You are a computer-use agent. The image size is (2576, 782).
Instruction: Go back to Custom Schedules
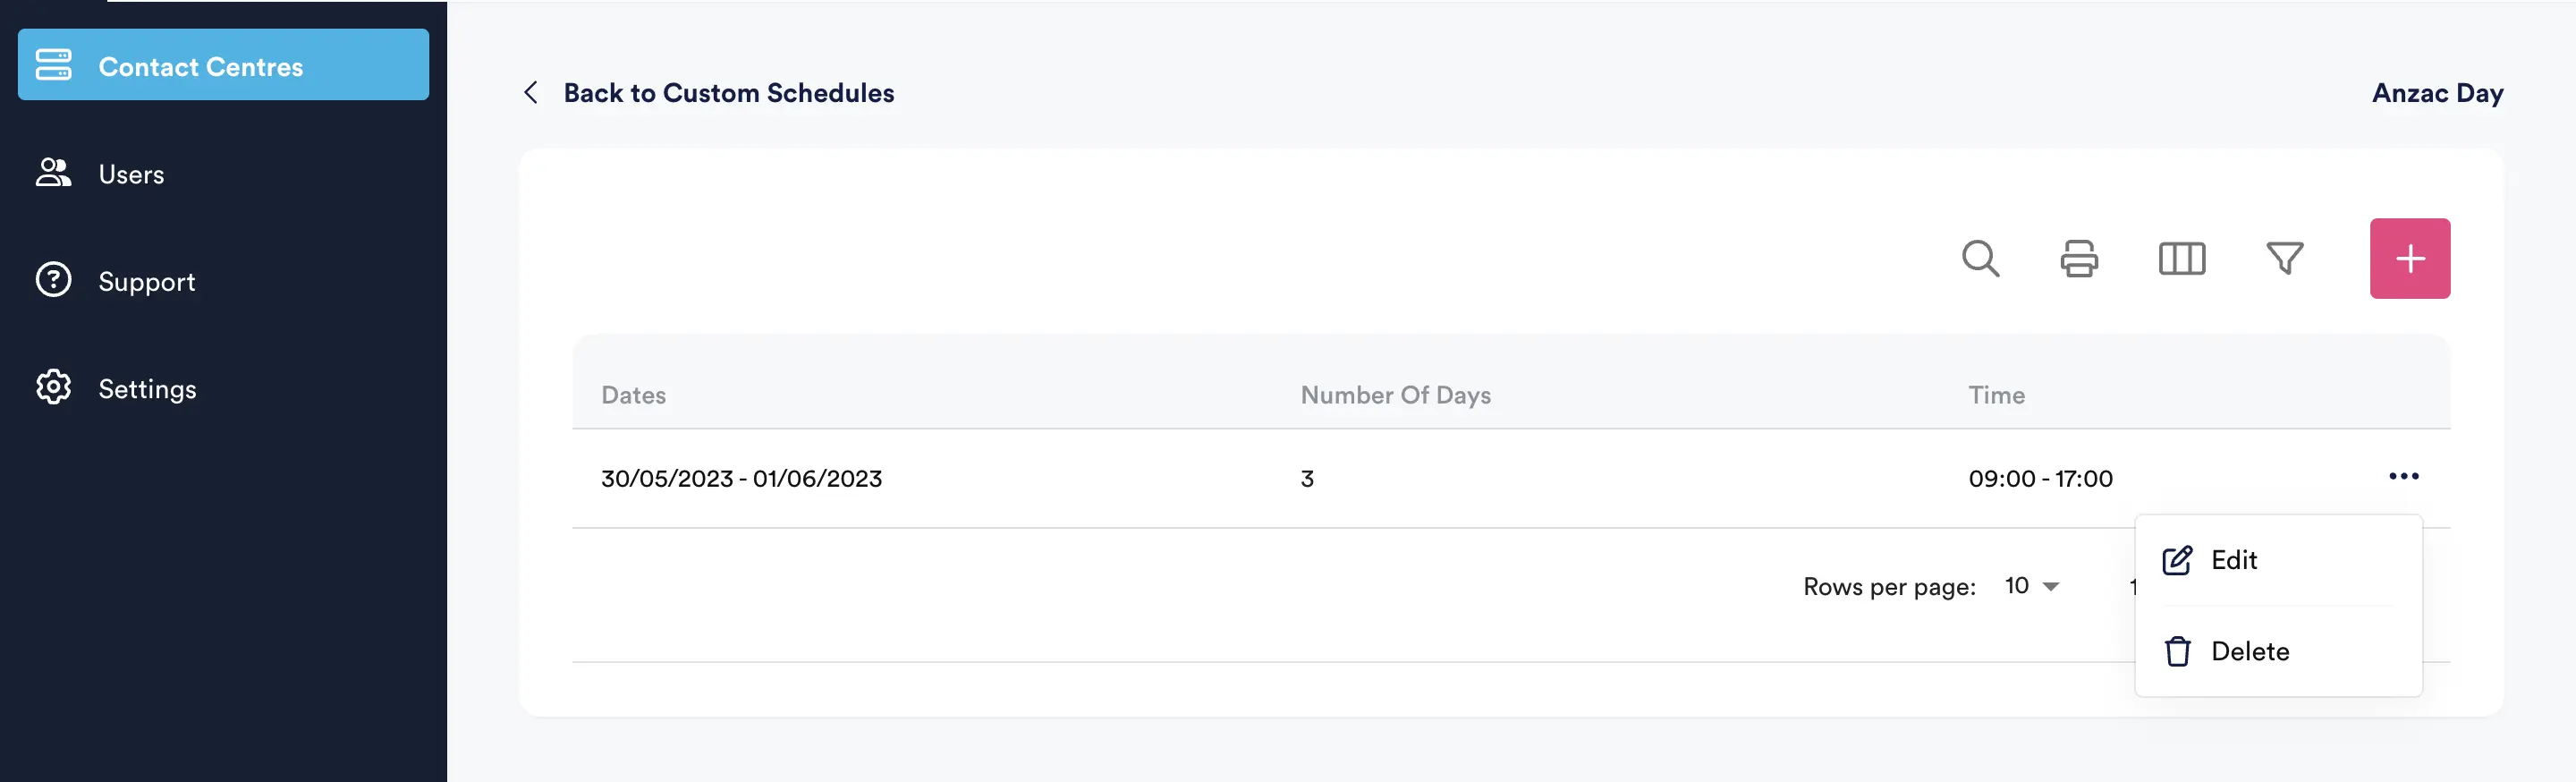[728, 93]
